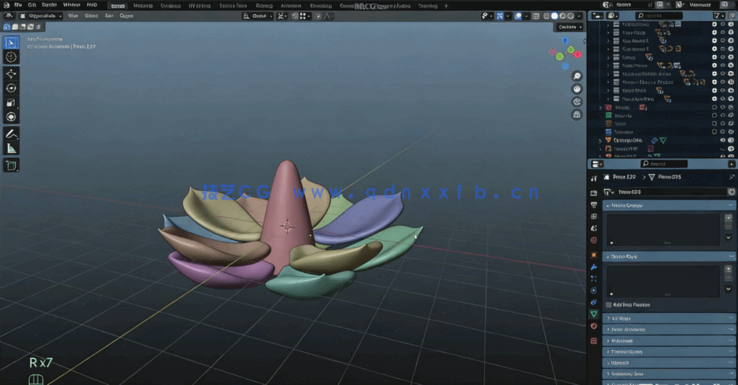Select the Add Cube tool
The width and height of the screenshot is (738, 385).
(x=11, y=166)
